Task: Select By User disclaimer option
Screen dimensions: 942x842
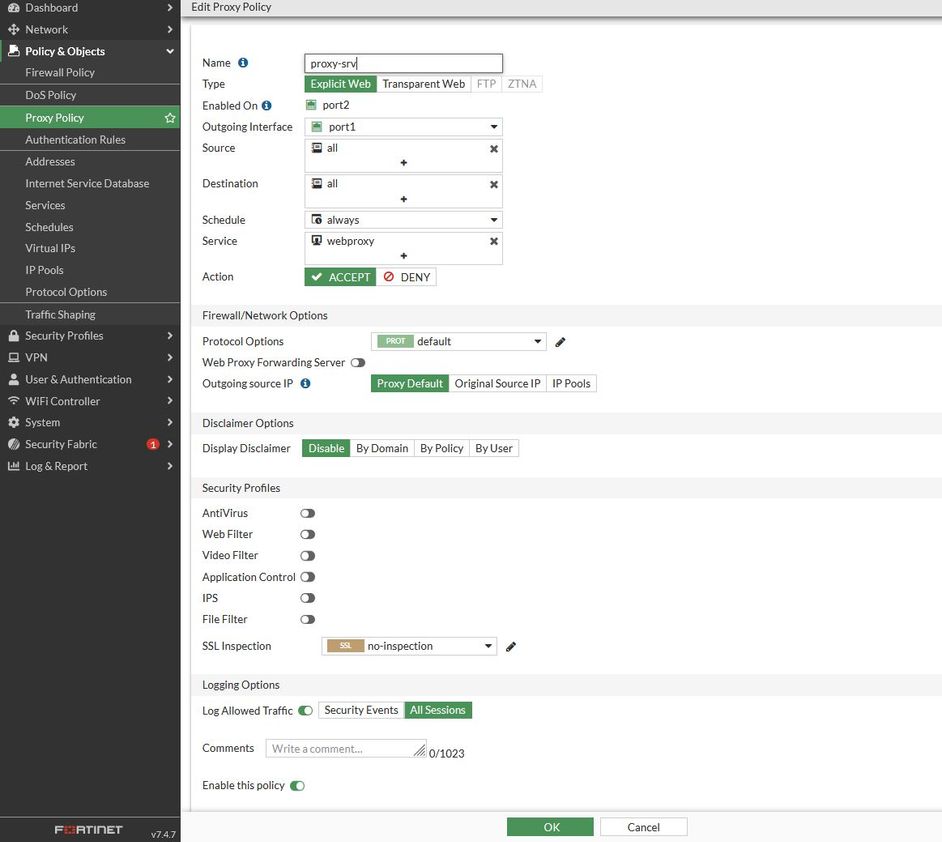Action: pos(494,448)
